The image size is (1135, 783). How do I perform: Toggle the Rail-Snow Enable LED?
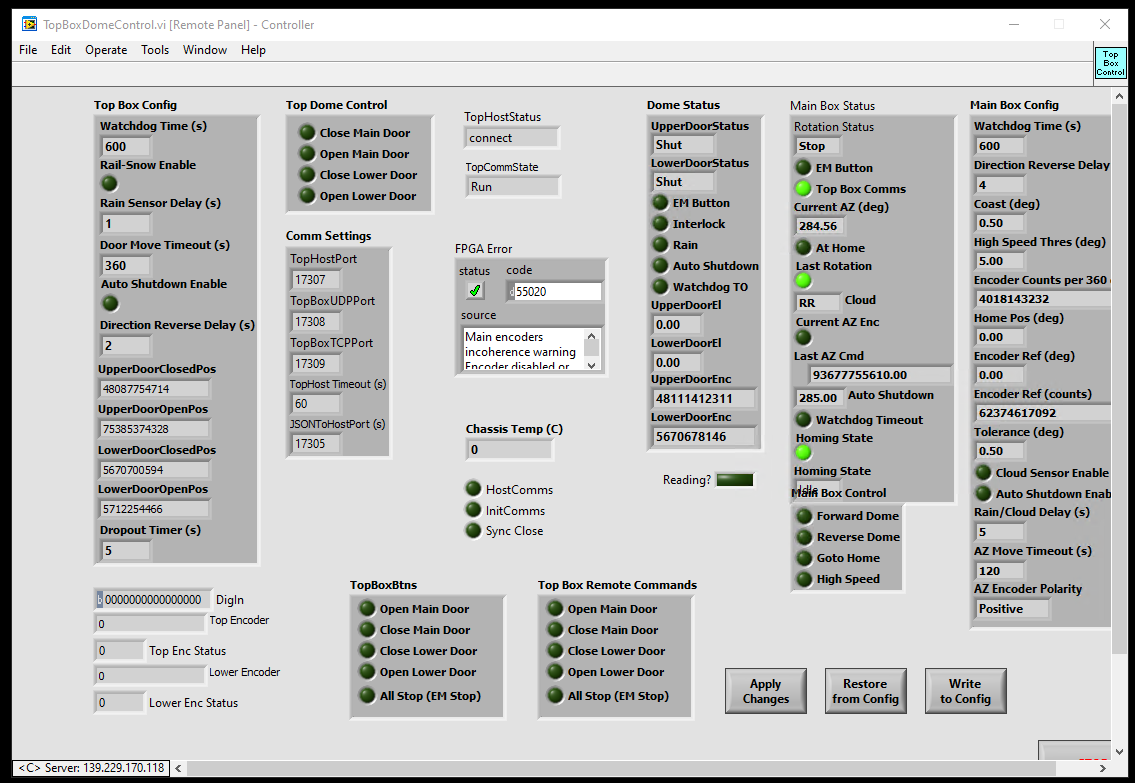tap(109, 183)
